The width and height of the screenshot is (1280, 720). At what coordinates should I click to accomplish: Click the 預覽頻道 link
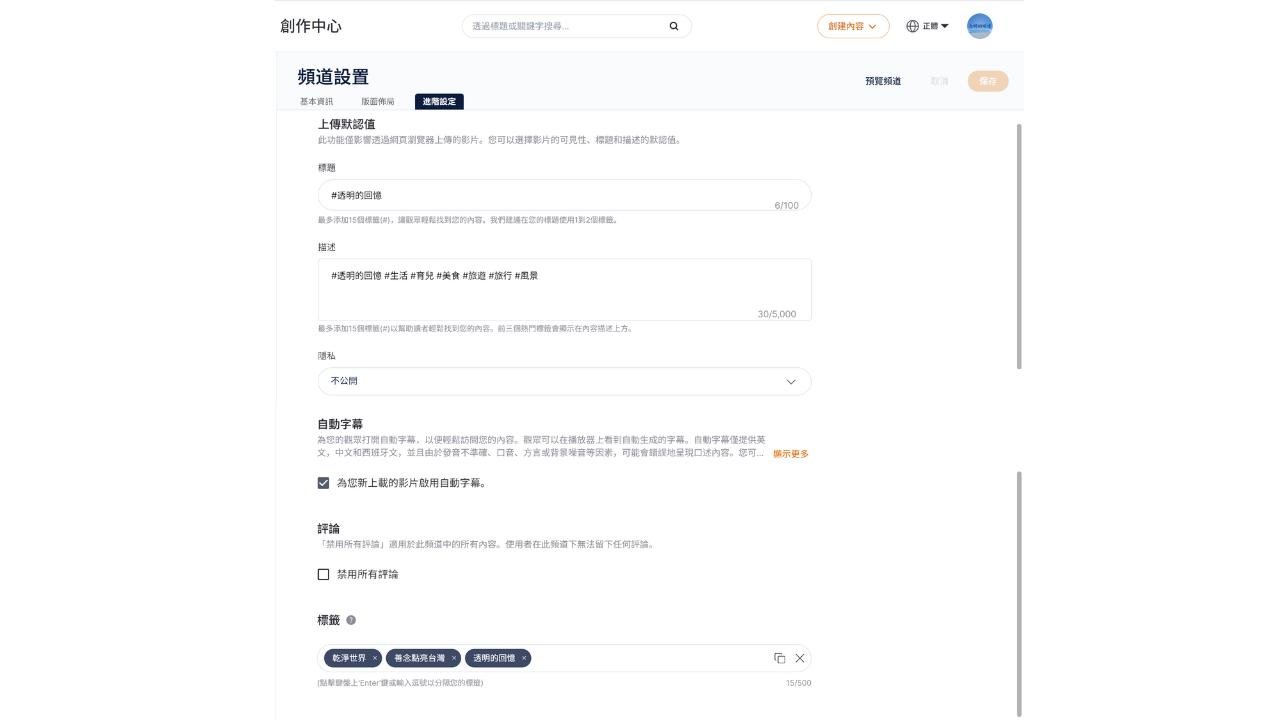[x=883, y=81]
